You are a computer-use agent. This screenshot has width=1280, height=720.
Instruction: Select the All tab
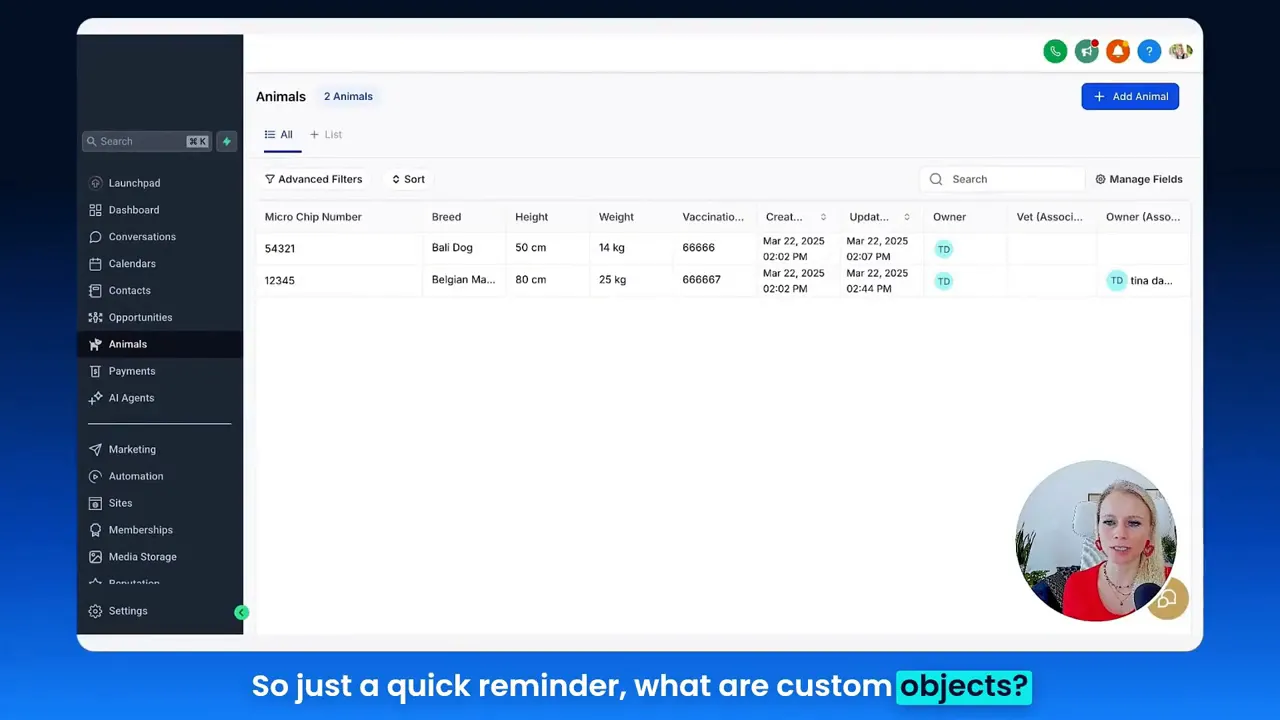(279, 135)
